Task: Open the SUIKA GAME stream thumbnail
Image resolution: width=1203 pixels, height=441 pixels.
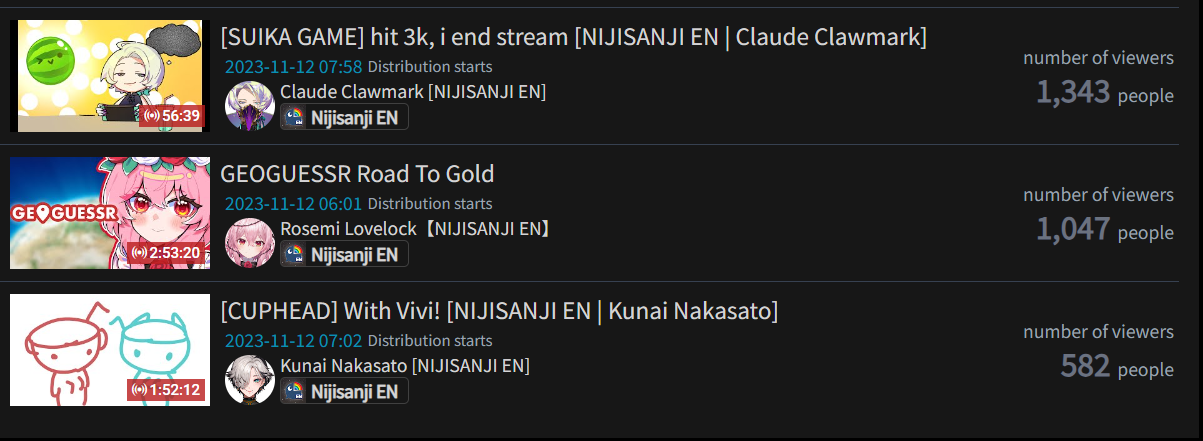Action: [110, 76]
